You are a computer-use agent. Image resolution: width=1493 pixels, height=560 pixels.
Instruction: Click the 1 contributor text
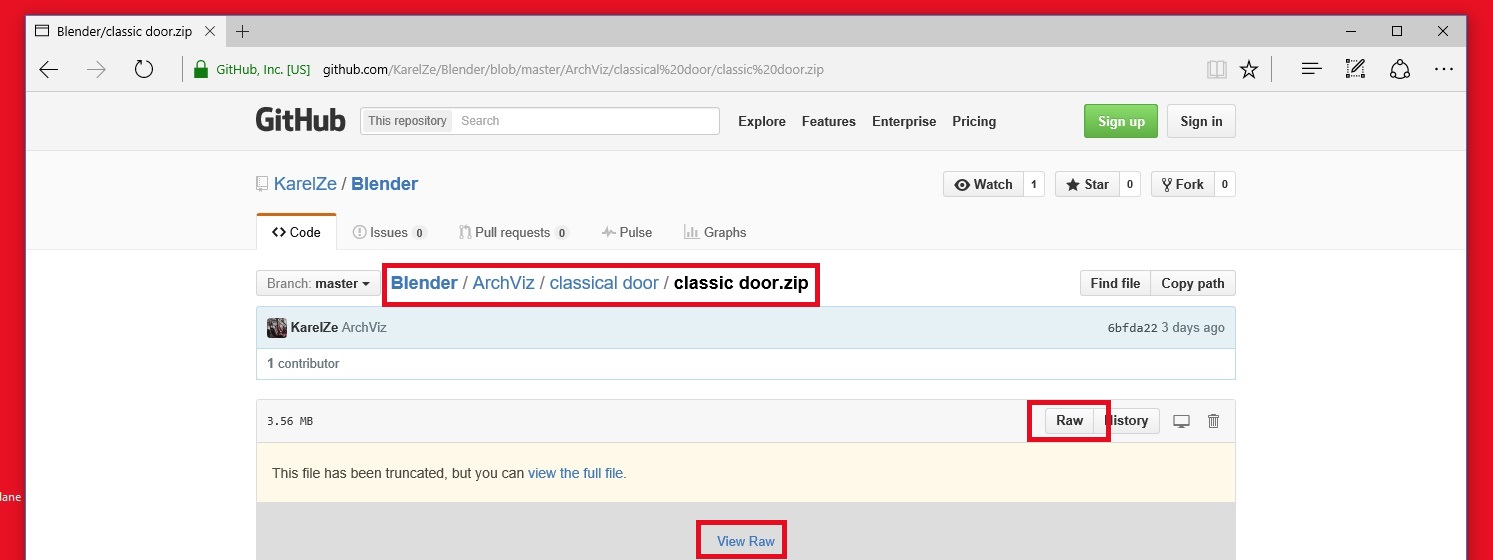(x=303, y=364)
